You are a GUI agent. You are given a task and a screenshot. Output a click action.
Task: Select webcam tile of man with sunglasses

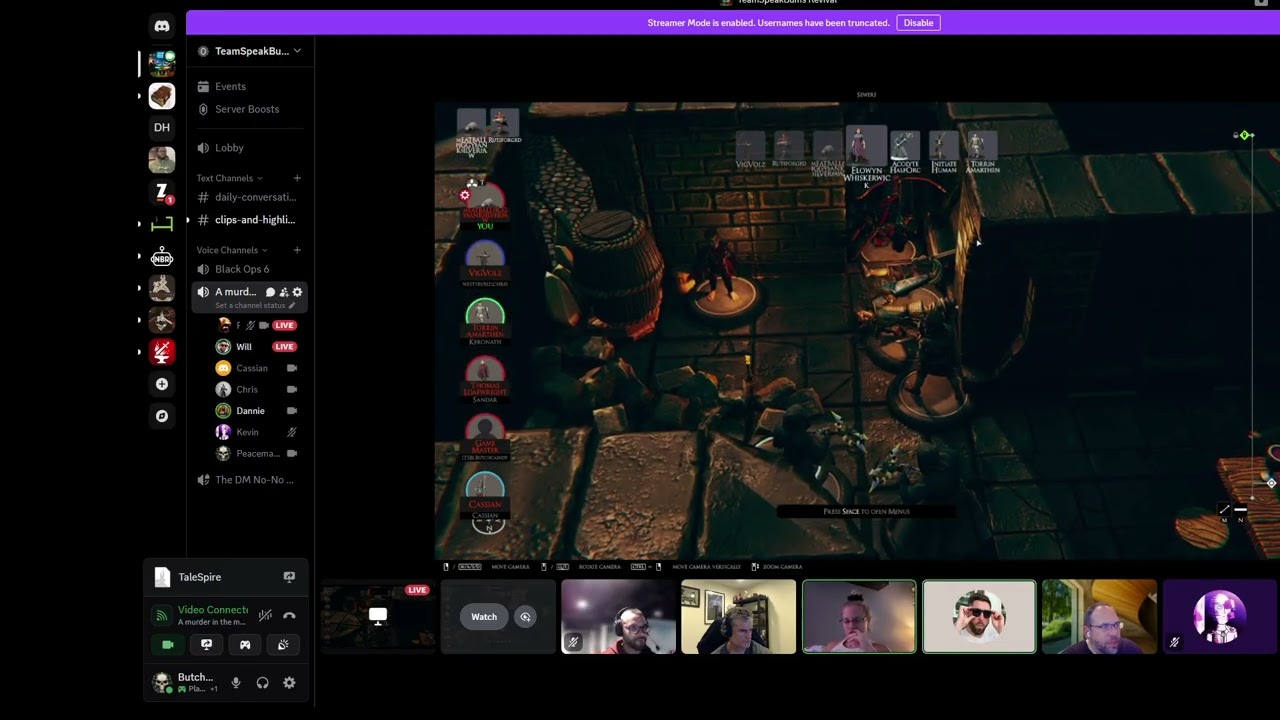pyautogui.click(x=979, y=617)
